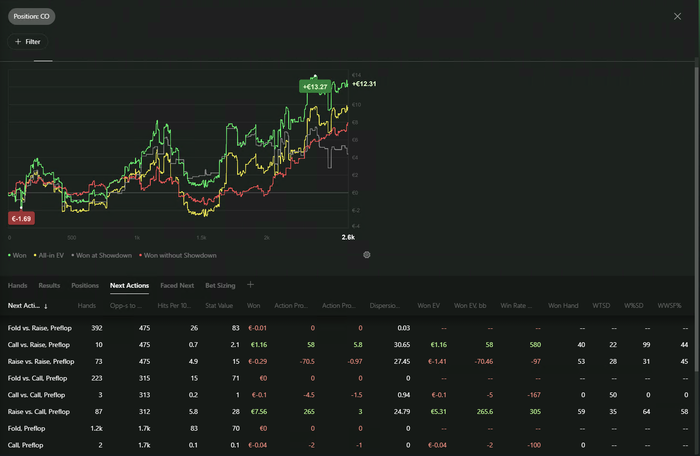Select the Call, Preflop row label
The width and height of the screenshot is (700, 456).
(25, 445)
